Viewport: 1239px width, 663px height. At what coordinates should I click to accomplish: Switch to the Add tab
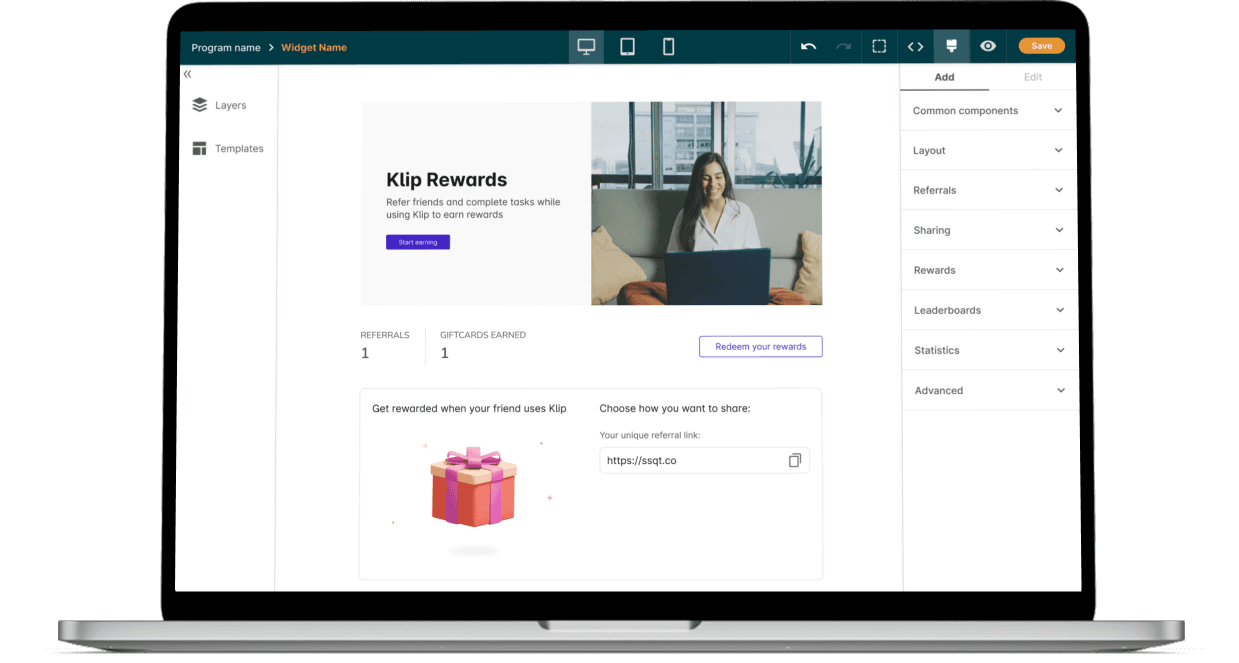click(x=944, y=77)
